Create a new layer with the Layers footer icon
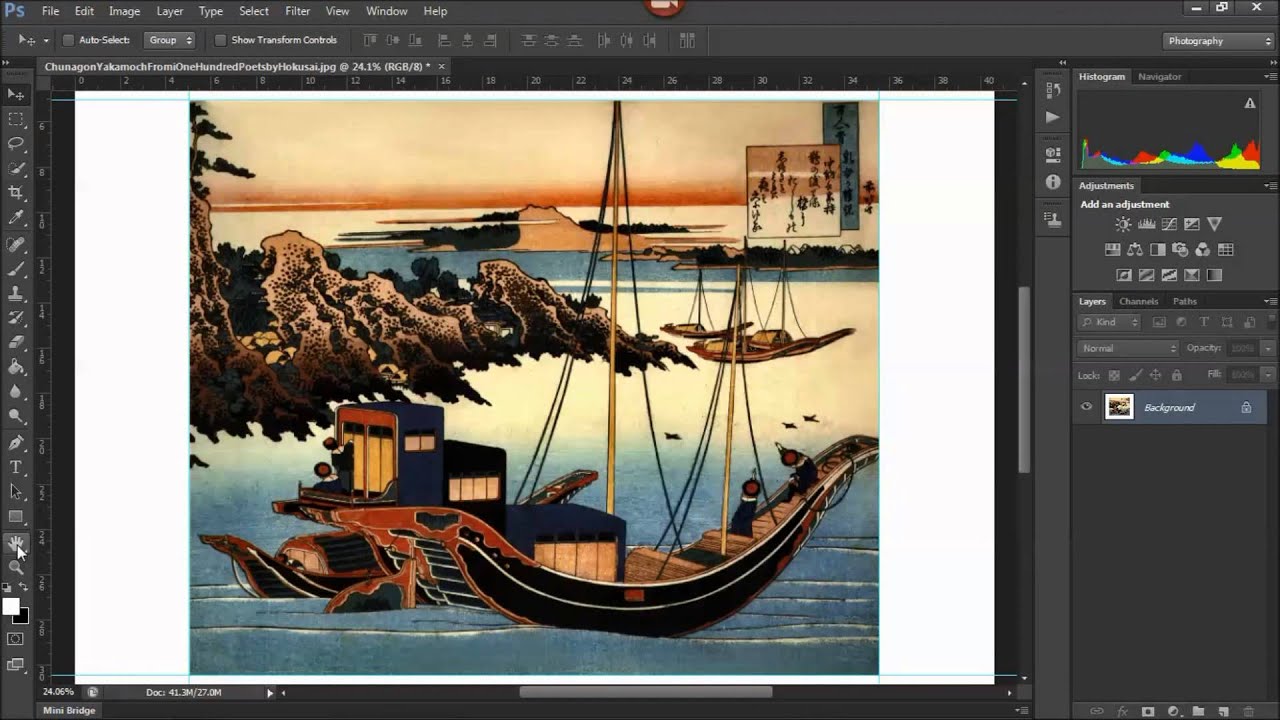Screen dimensions: 1280x720 point(1223,711)
